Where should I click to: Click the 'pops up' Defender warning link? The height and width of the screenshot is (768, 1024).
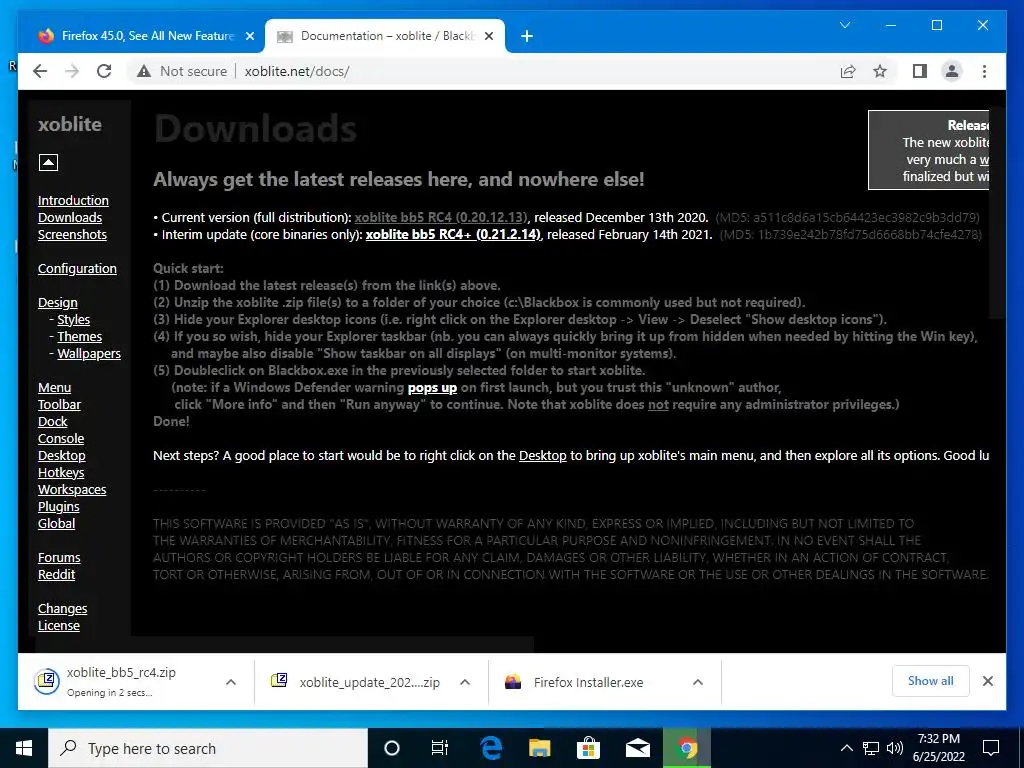click(x=432, y=387)
